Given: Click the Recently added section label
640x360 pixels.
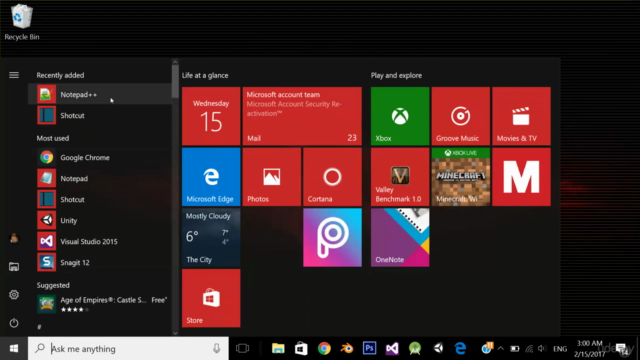Looking at the screenshot, I should coord(60,75).
